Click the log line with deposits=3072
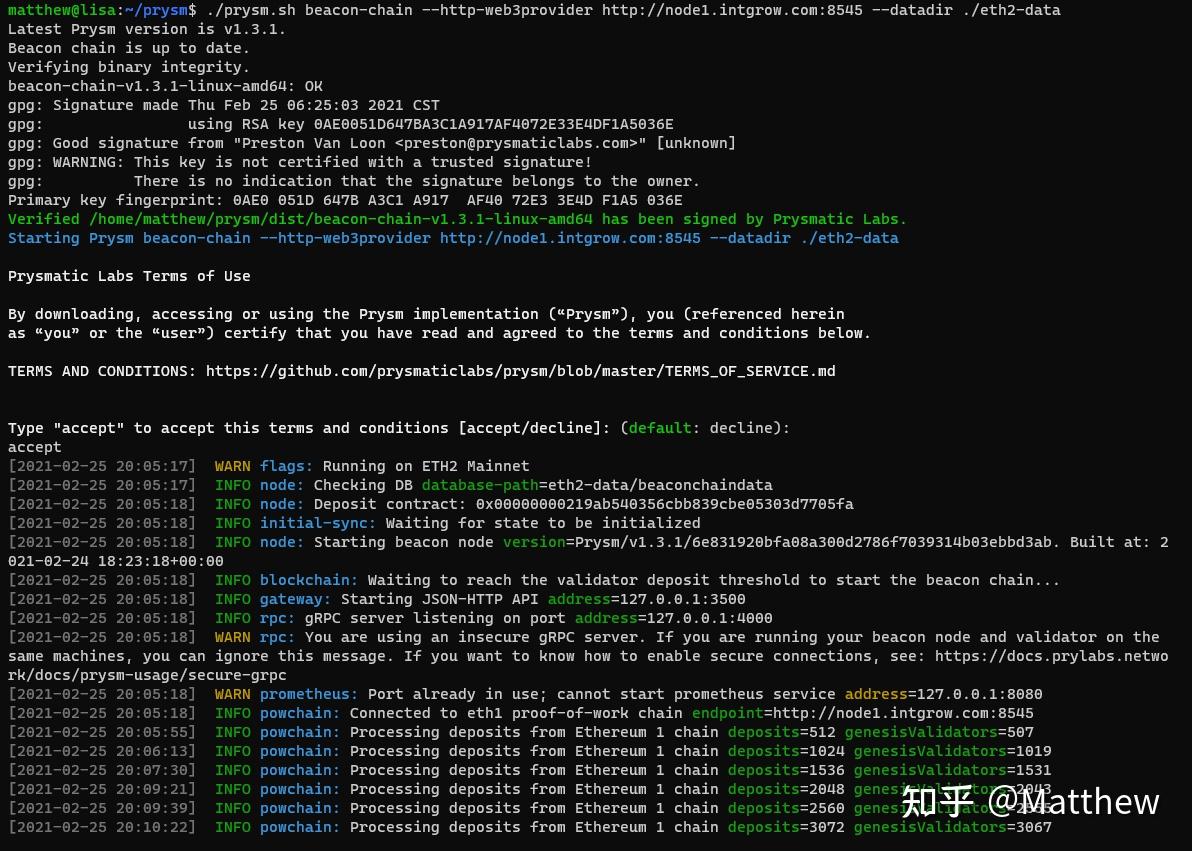 (x=530, y=827)
